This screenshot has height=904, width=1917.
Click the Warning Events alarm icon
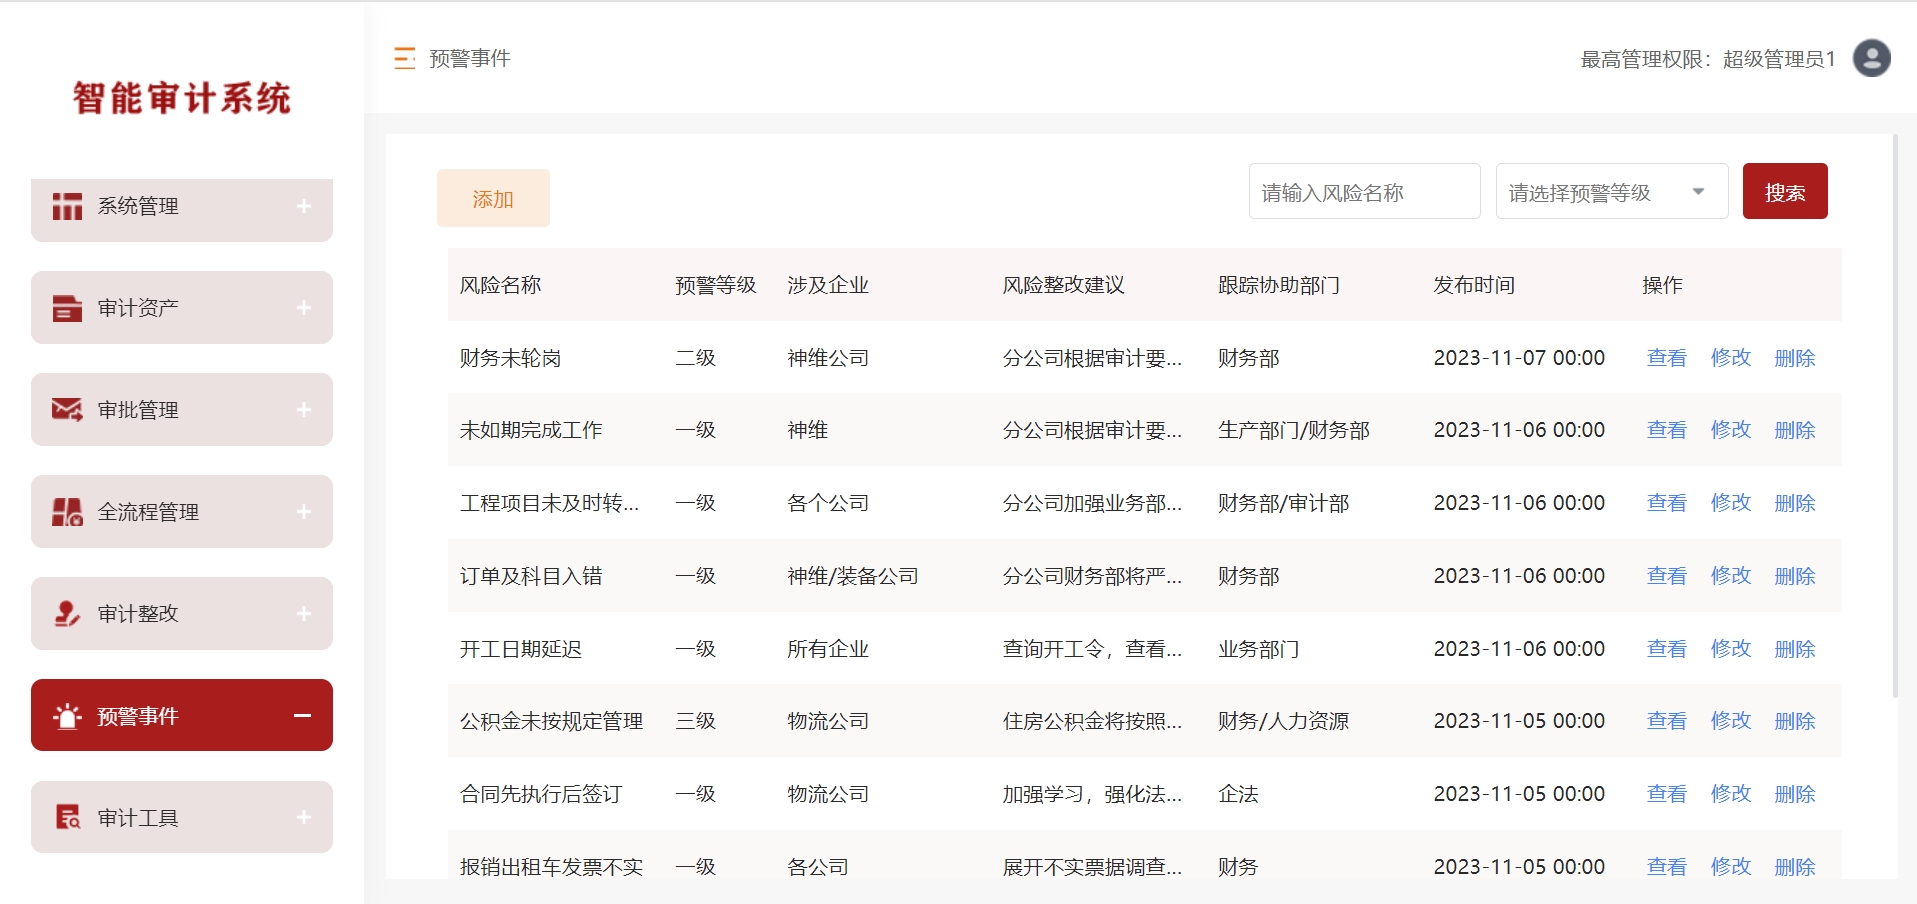[67, 716]
